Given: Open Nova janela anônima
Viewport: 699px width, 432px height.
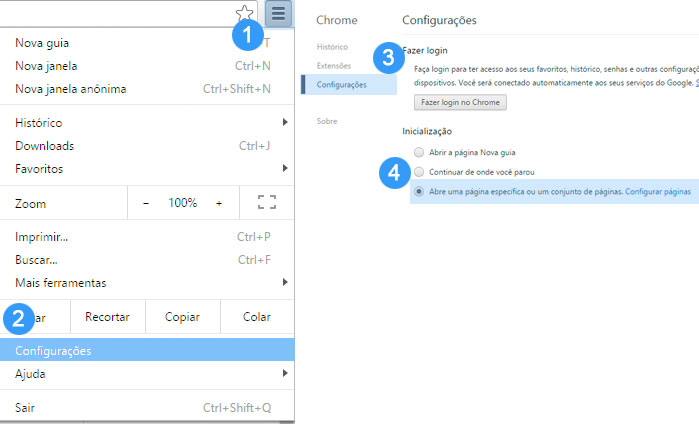Looking at the screenshot, I should [x=147, y=89].
